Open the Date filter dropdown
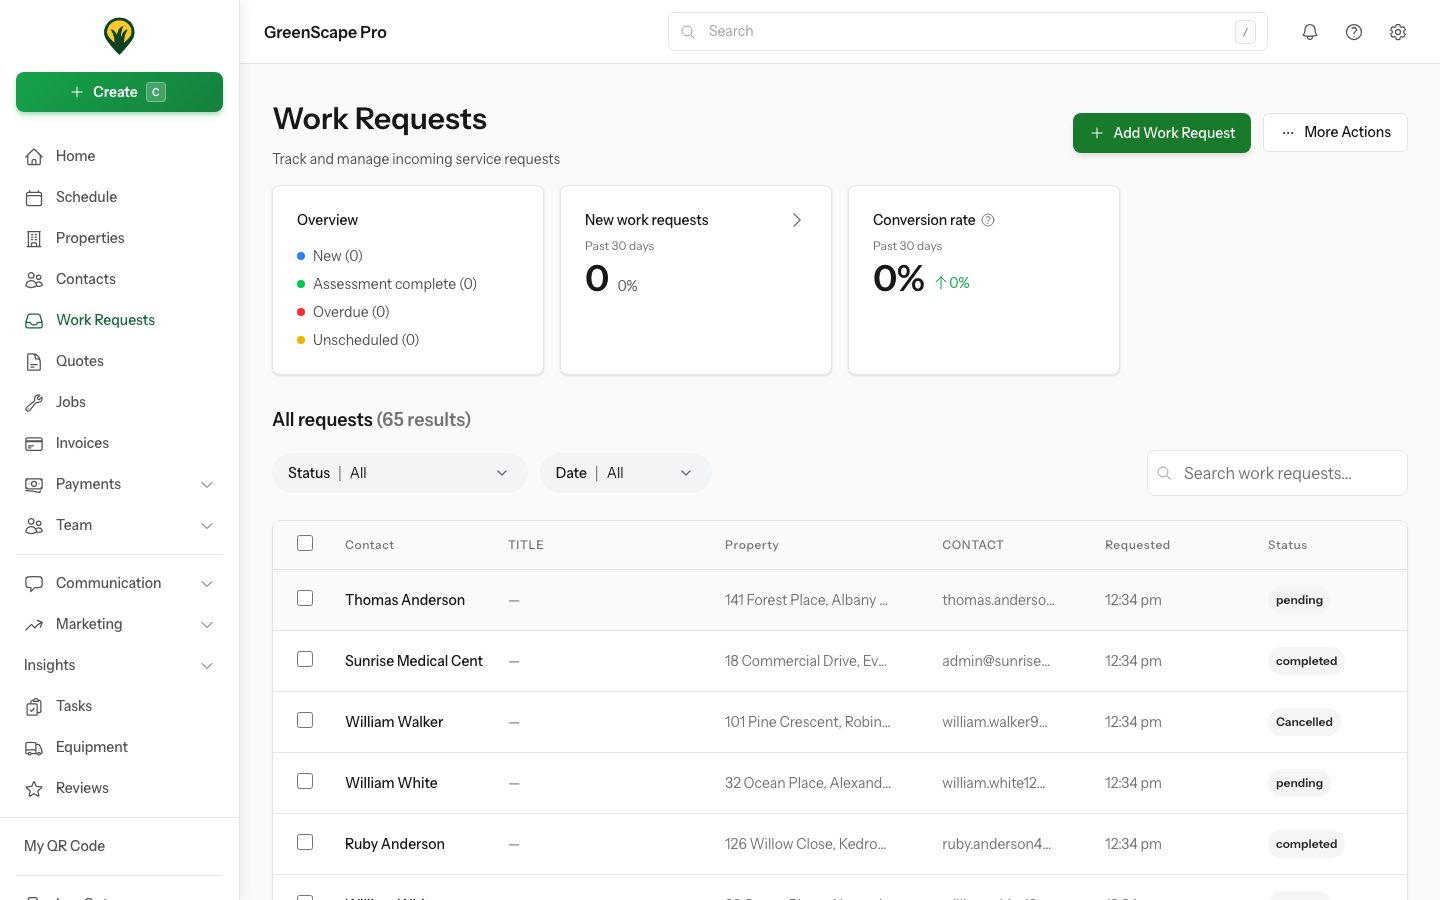 pos(625,472)
